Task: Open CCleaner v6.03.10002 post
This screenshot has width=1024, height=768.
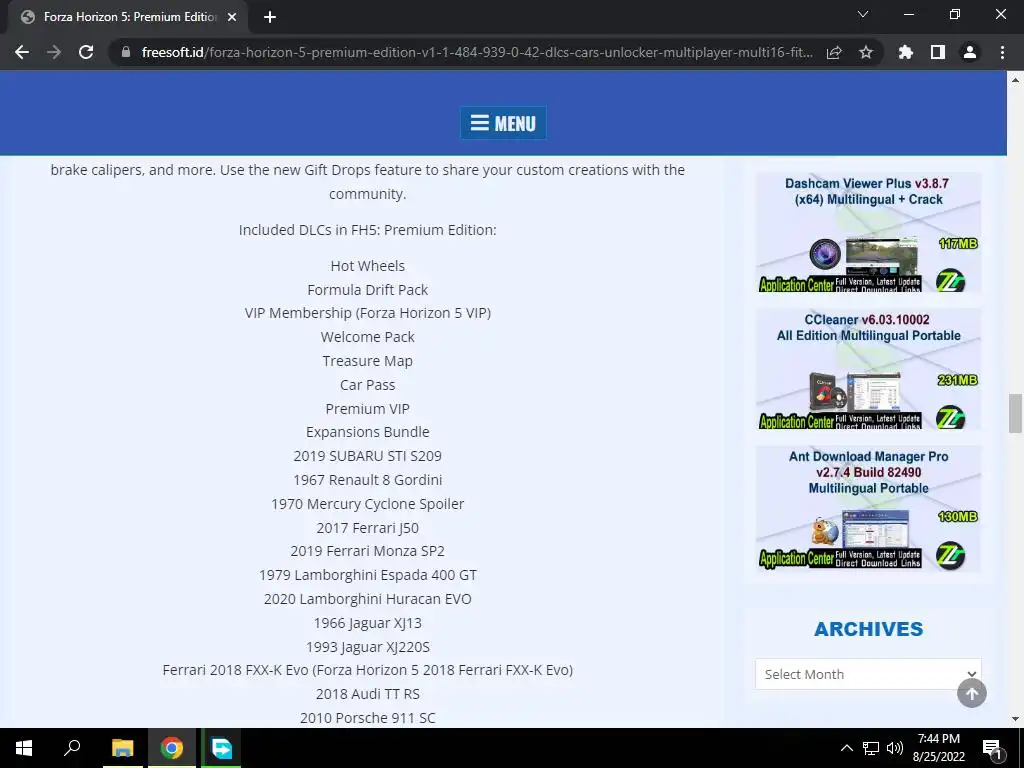Action: tap(868, 369)
